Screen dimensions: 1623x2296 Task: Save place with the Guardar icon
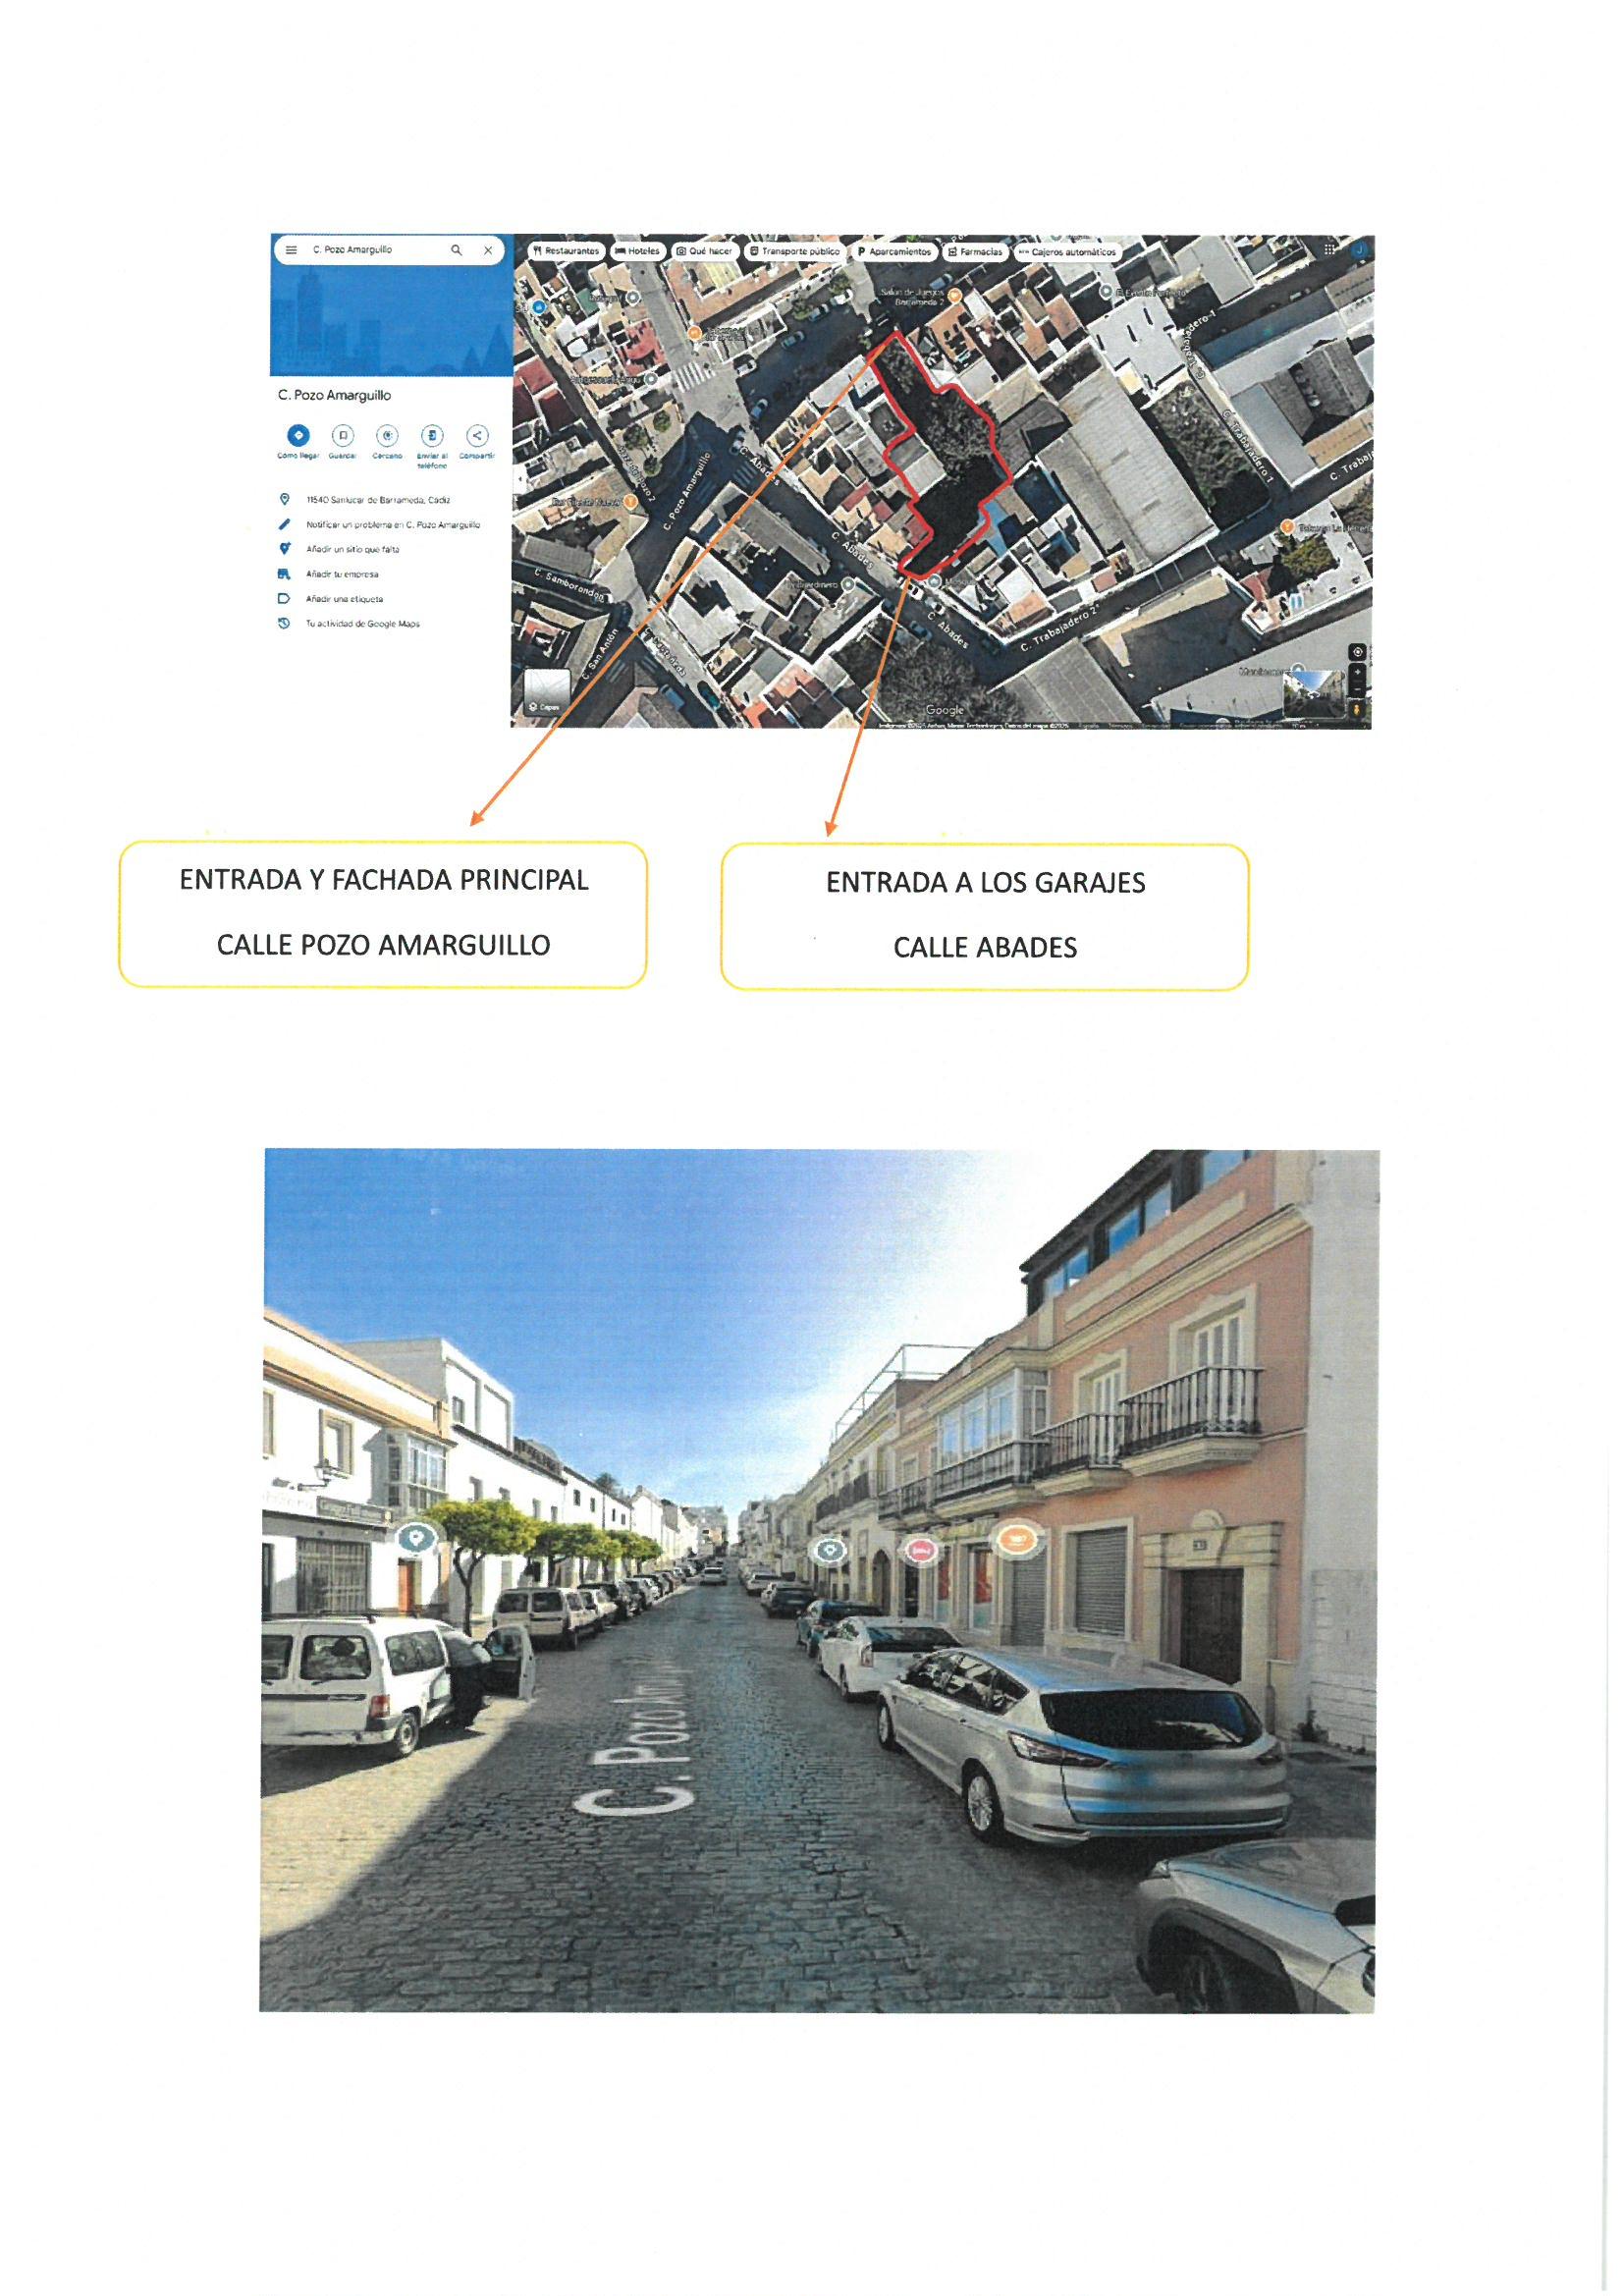(343, 435)
